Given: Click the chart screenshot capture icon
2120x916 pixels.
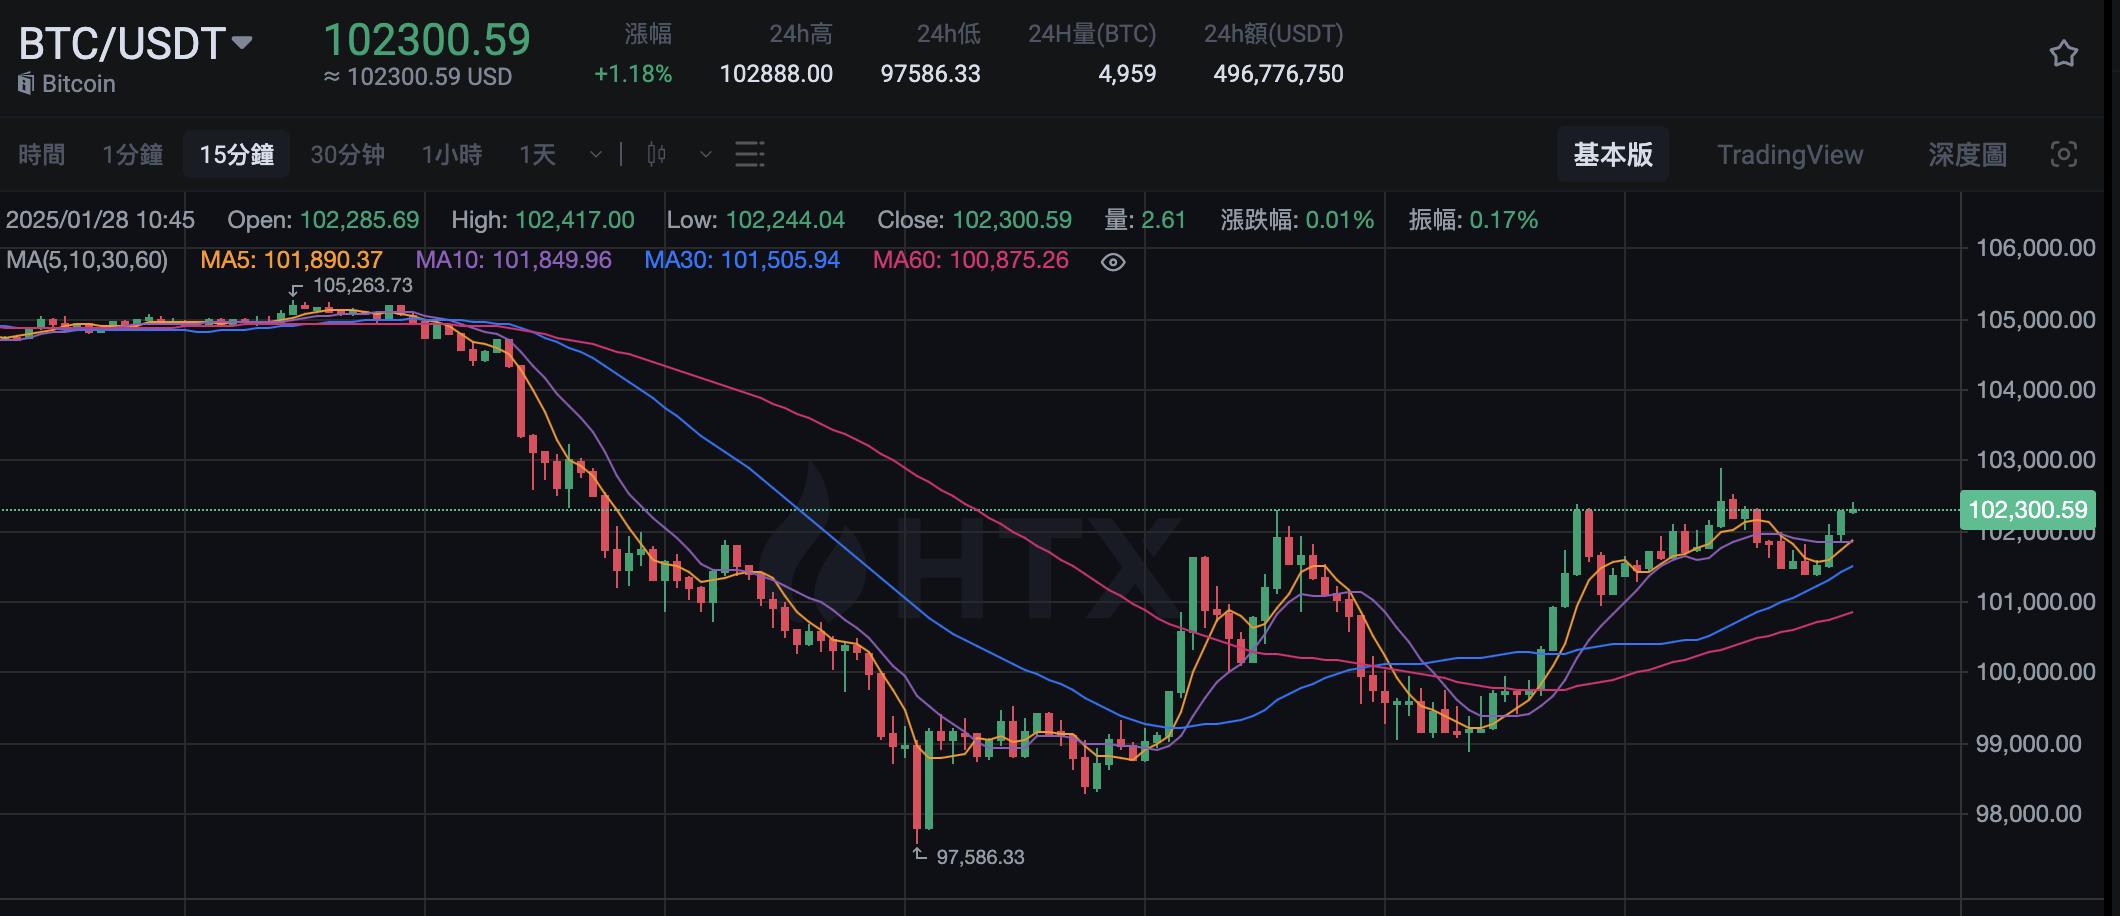Looking at the screenshot, I should 2066,154.
